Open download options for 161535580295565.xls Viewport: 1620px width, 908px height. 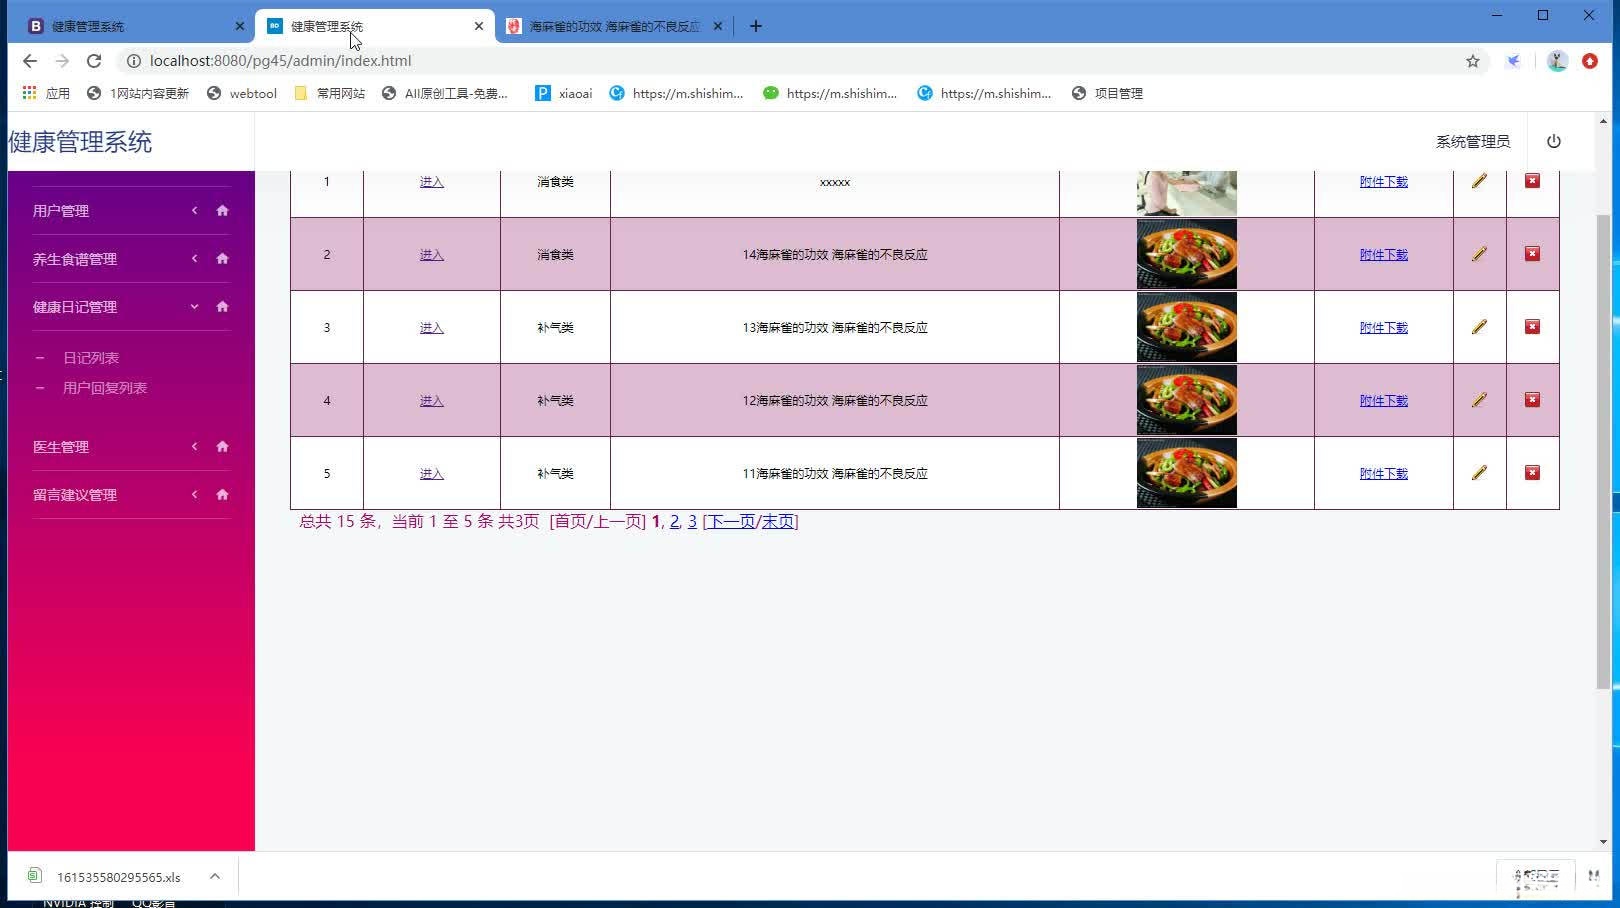(x=214, y=877)
